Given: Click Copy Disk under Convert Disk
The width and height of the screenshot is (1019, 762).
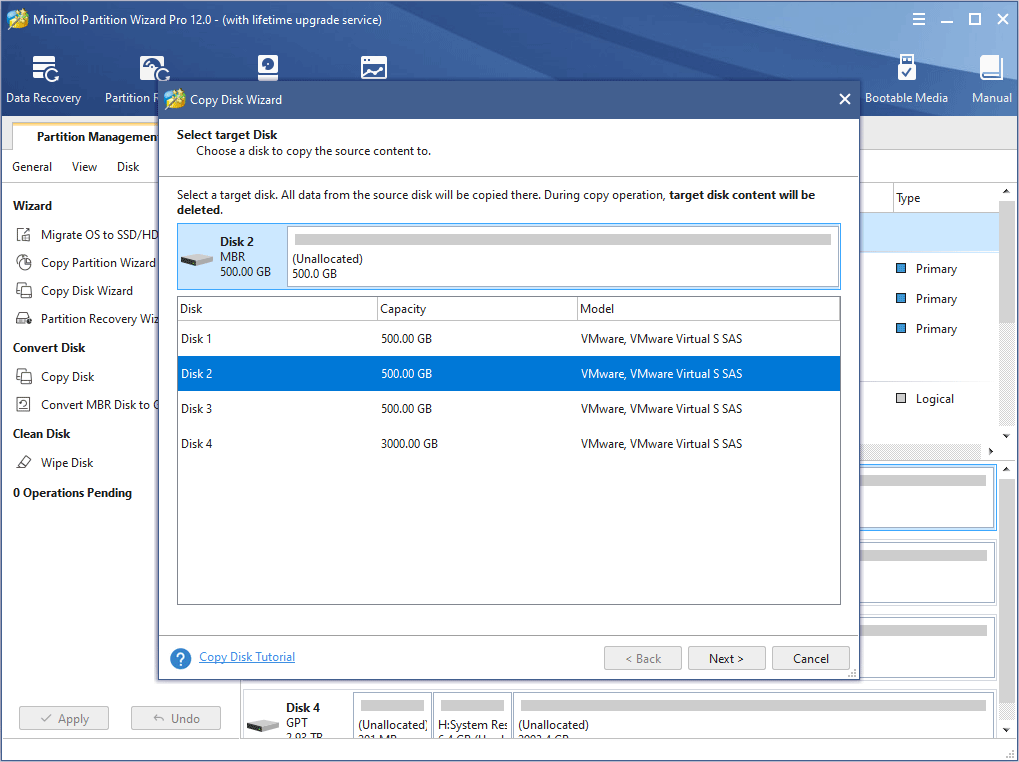Looking at the screenshot, I should tap(55, 377).
